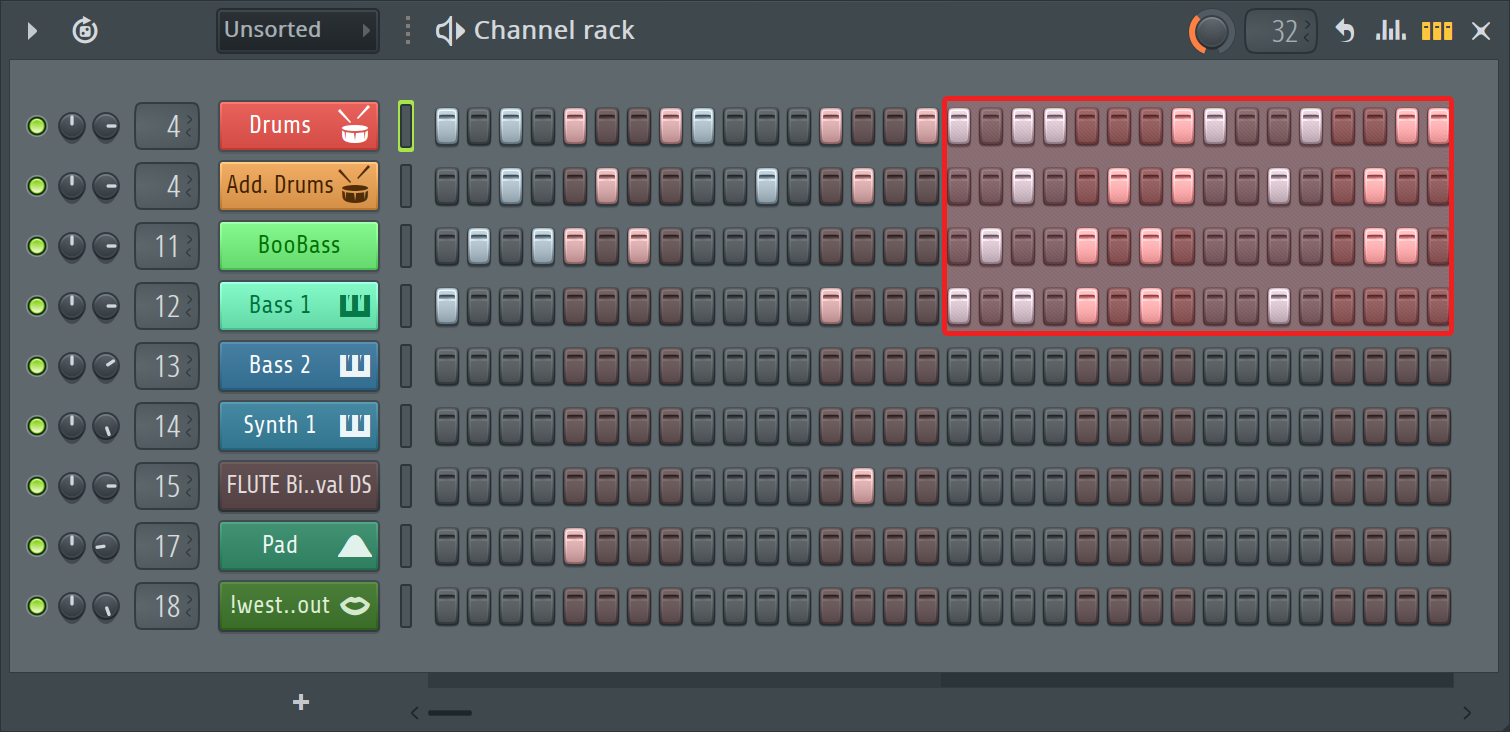This screenshot has height=732, width=1510.
Task: Click the Bass 2 mixer track number 13
Action: point(167,366)
